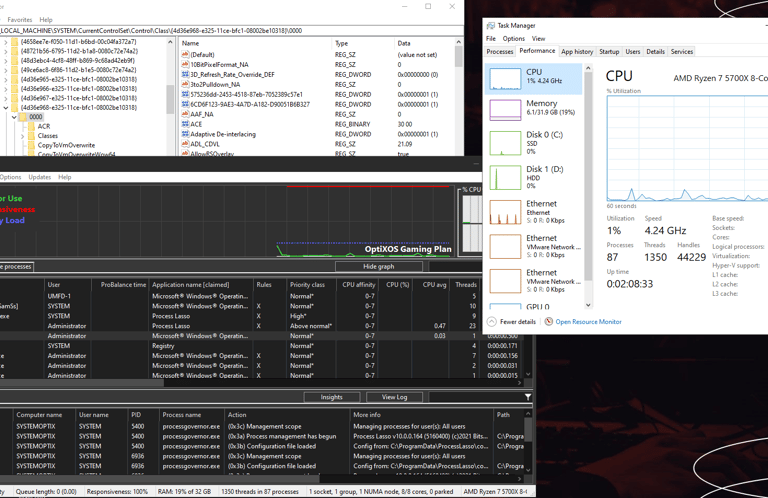Click the AAF_NA string value icon
This screenshot has width=768, height=498.
pos(185,114)
